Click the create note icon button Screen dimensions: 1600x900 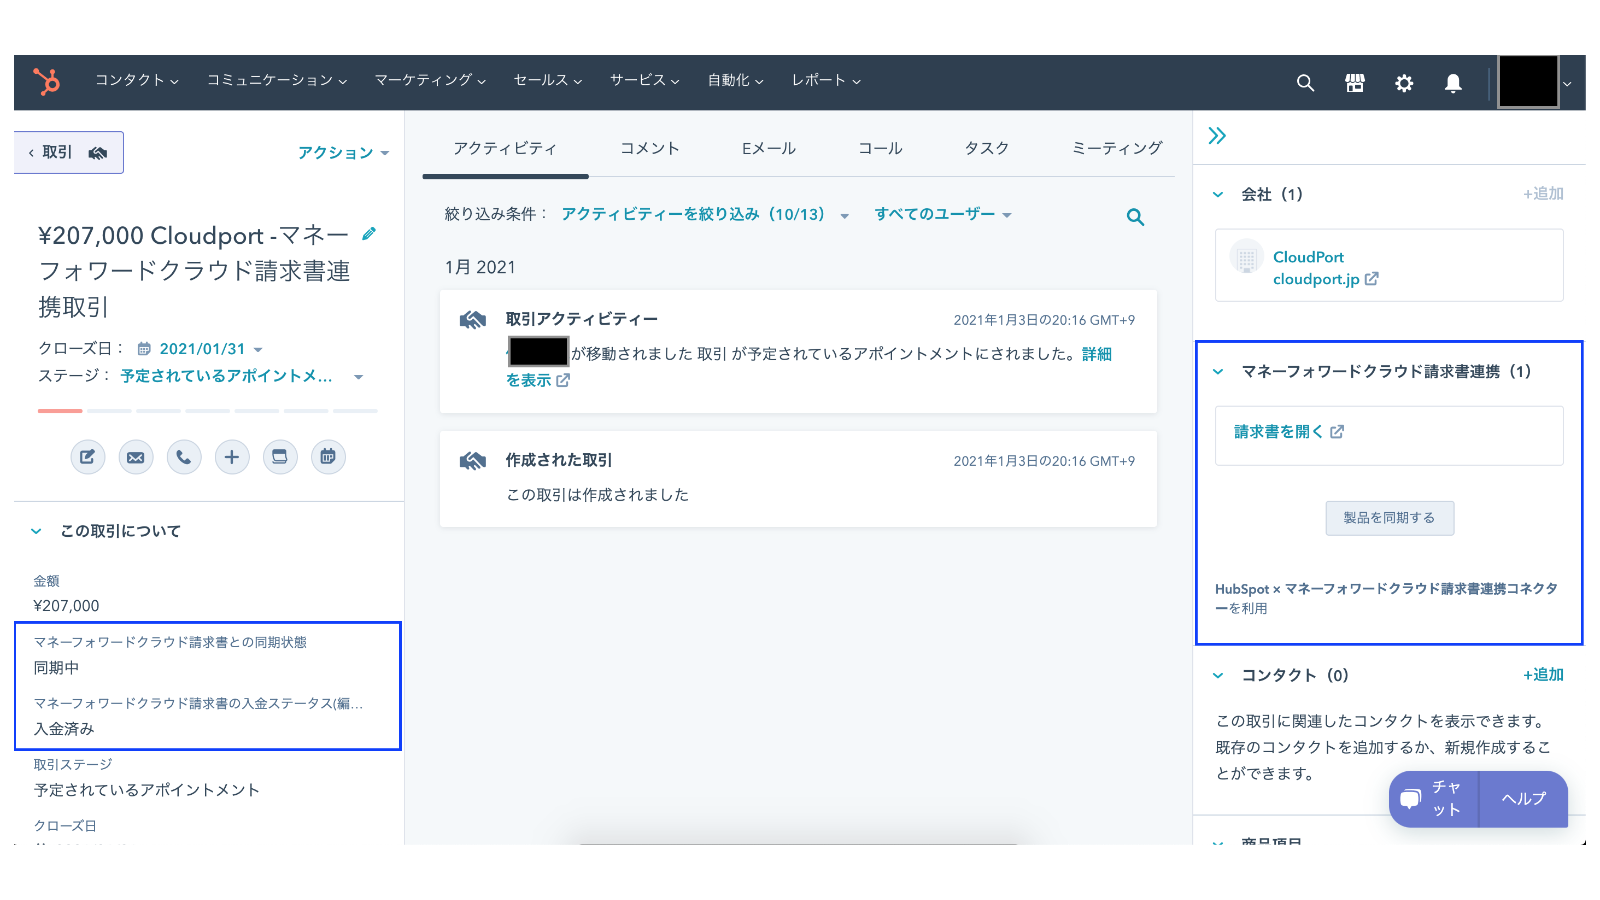pos(88,457)
